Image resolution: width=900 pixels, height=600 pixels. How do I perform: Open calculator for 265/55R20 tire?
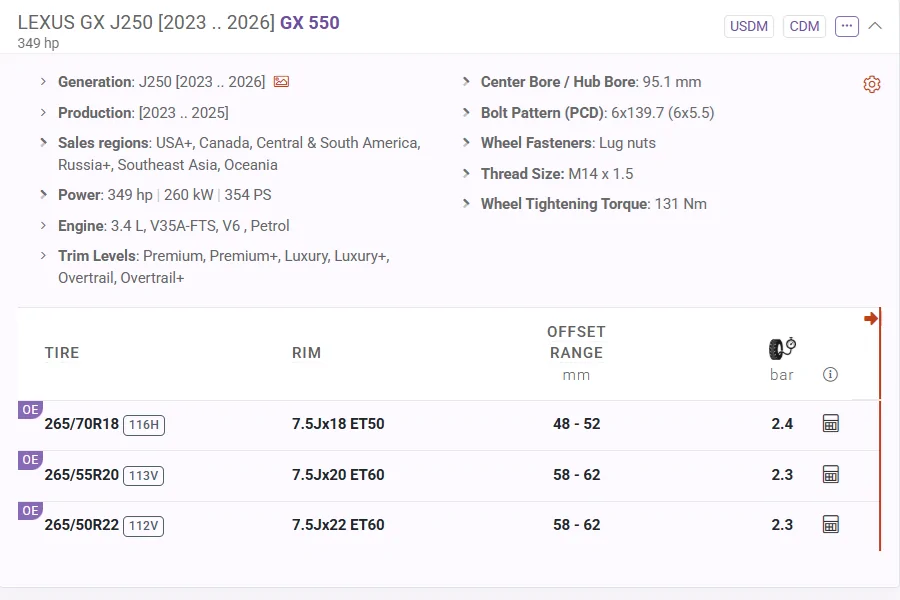(830, 474)
